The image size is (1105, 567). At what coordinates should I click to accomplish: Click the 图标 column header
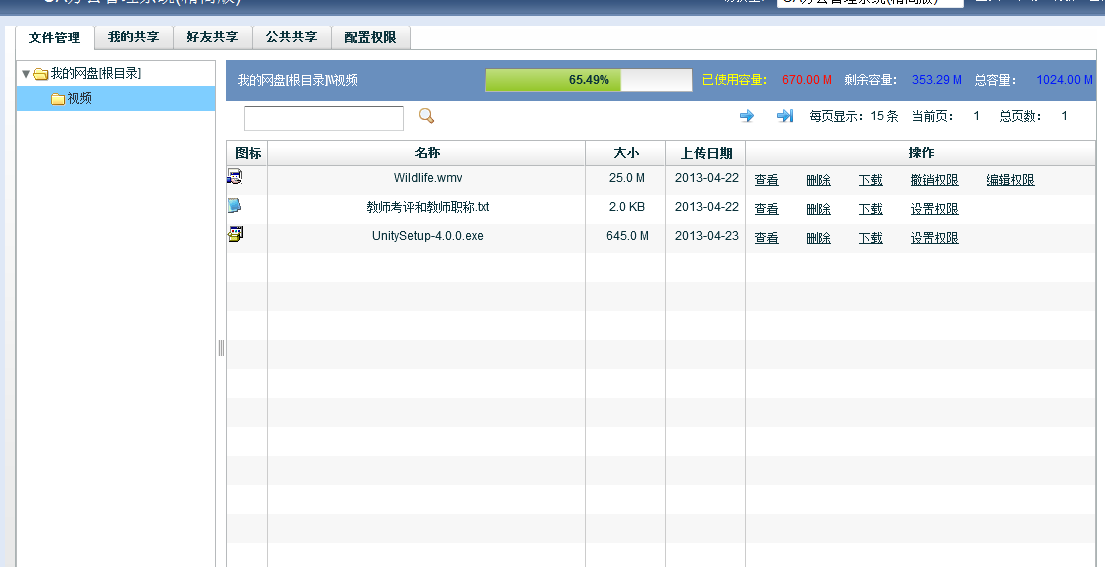click(247, 153)
